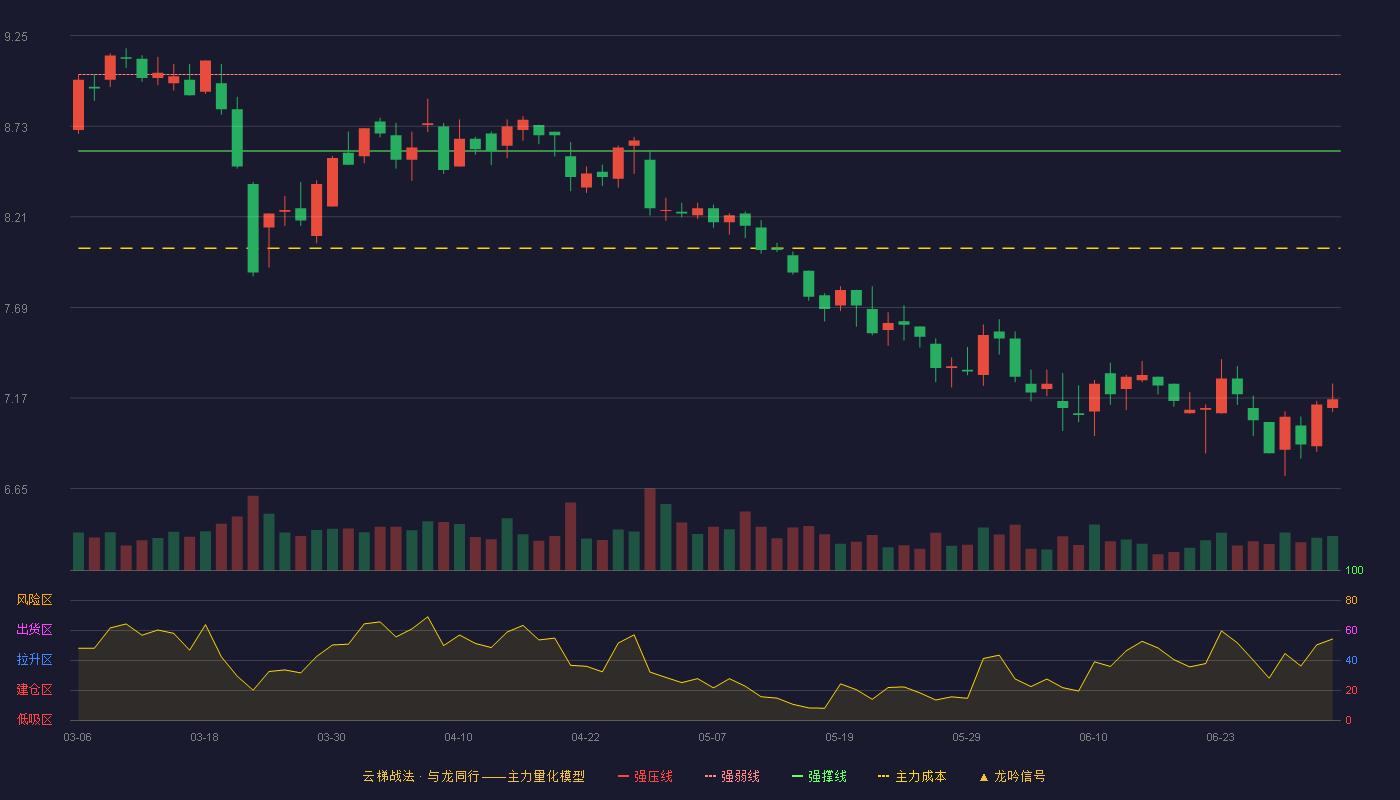Select the 拉升区 zone label
Image resolution: width=1400 pixels, height=800 pixels.
pos(34,660)
